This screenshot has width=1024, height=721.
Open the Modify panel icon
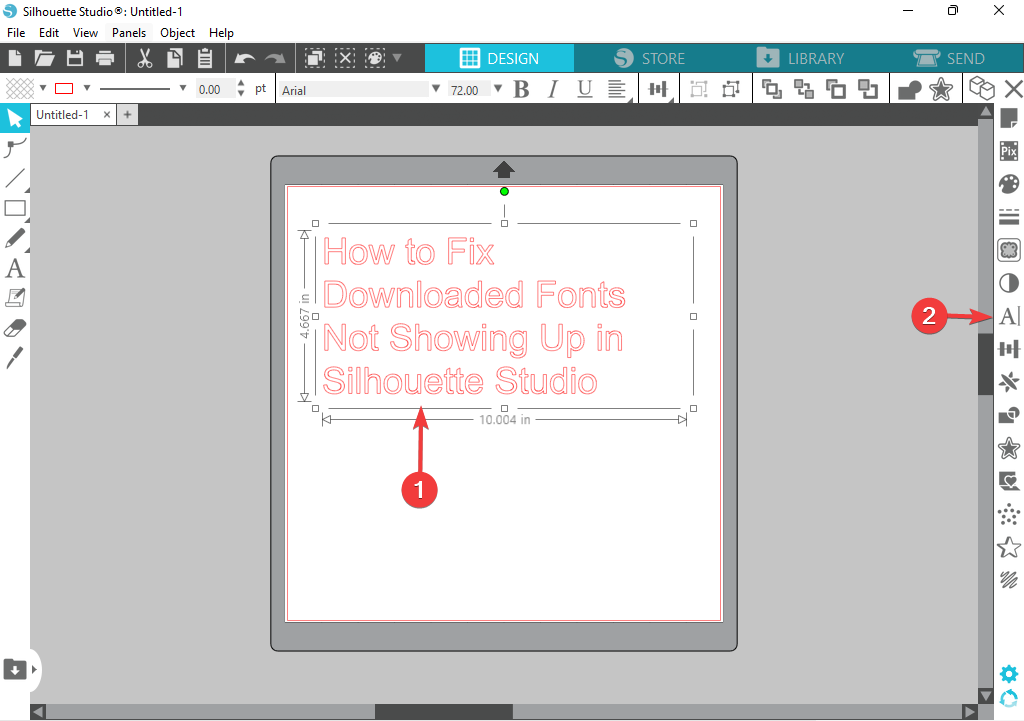tap(1009, 415)
